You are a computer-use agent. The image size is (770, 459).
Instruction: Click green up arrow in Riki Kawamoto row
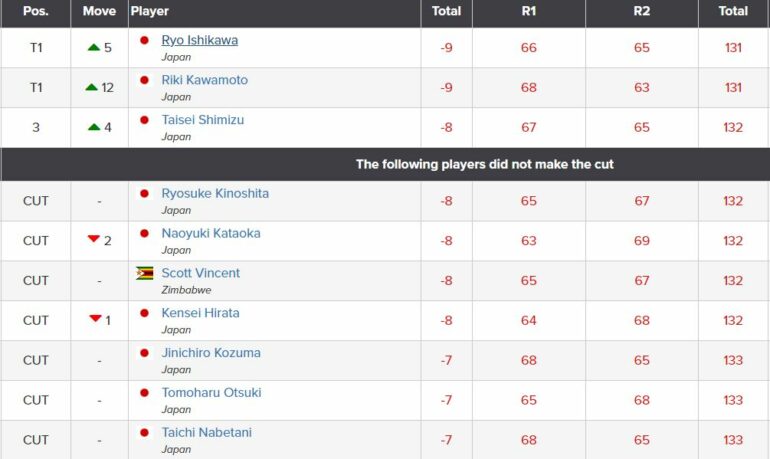click(92, 87)
